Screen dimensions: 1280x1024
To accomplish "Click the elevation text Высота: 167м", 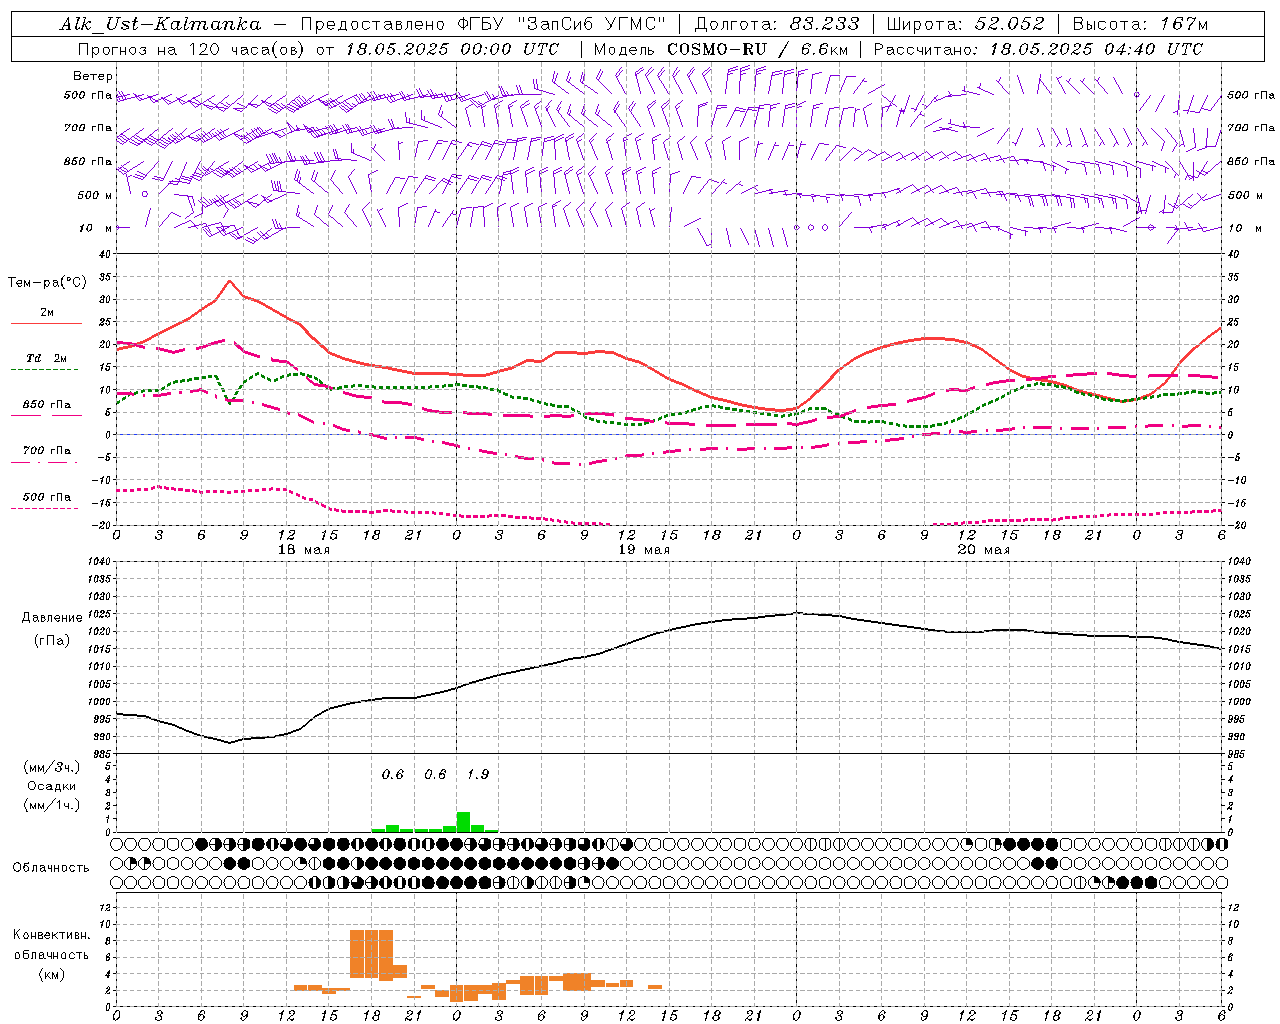I will click(x=1140, y=24).
